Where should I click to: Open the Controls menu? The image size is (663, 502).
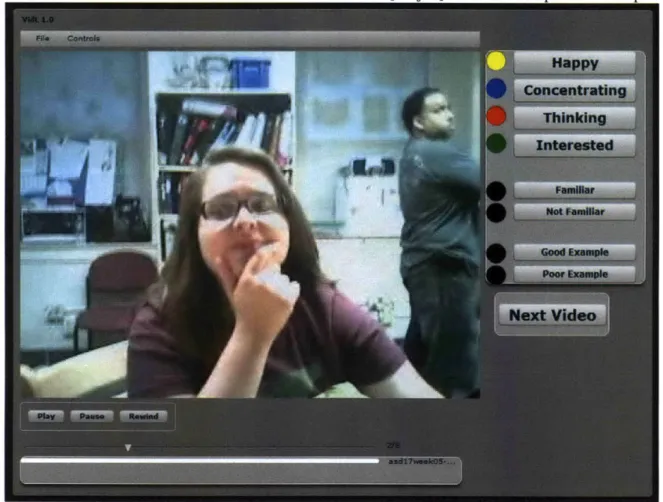coord(84,38)
